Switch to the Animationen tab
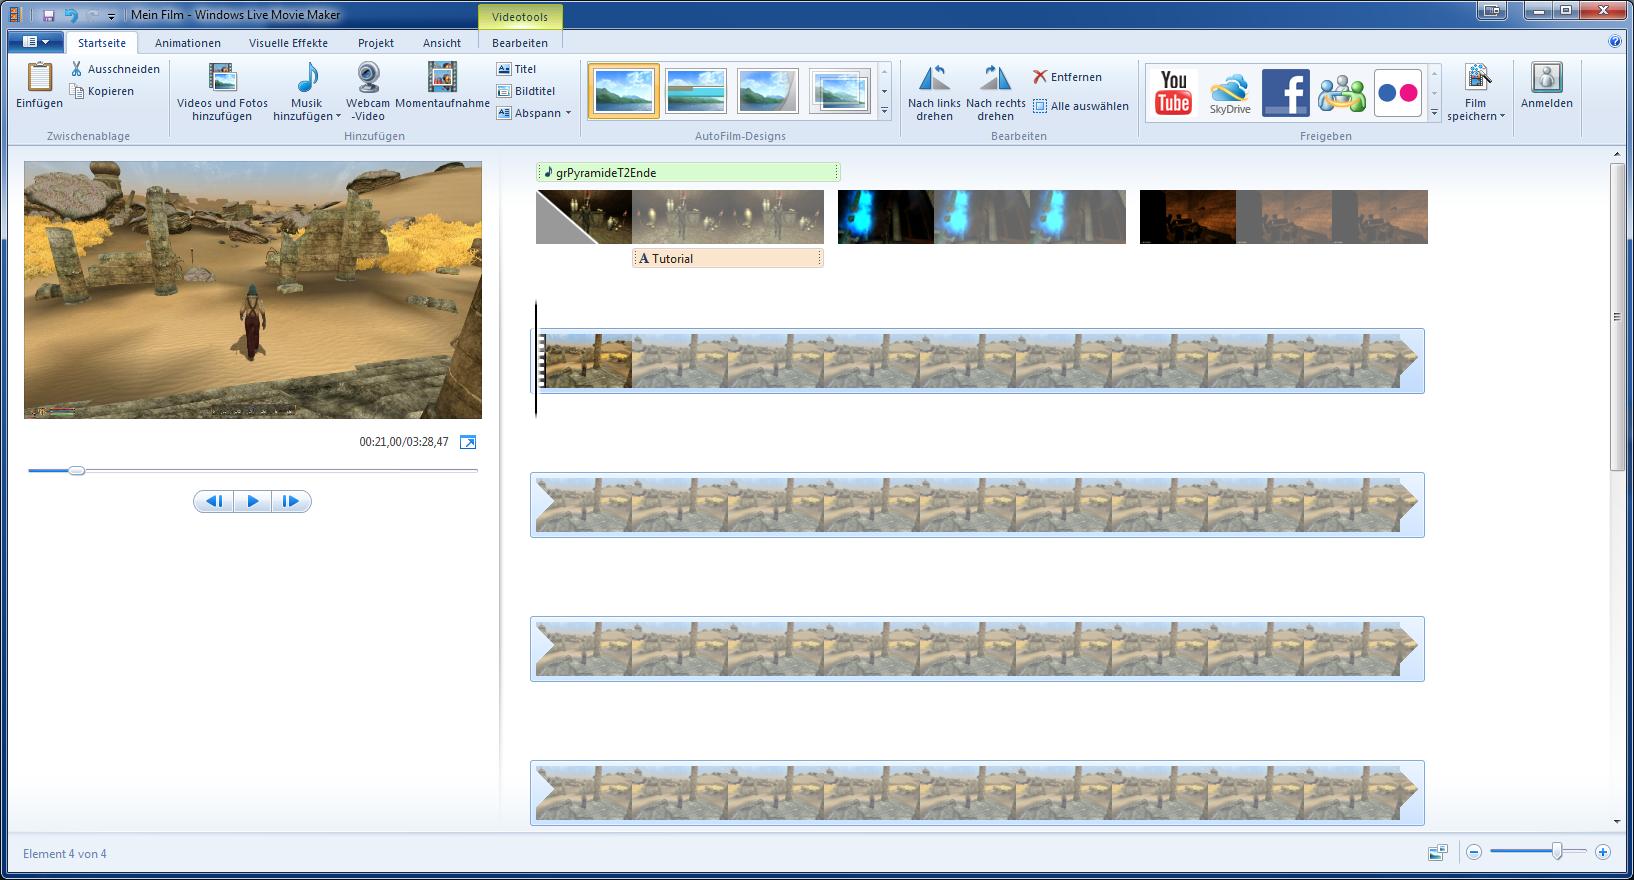 point(188,43)
